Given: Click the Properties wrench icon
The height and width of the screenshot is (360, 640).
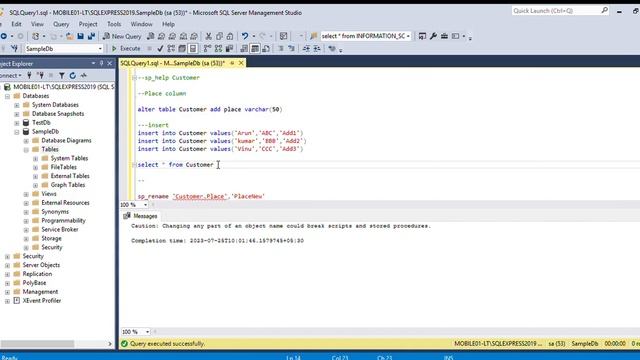Looking at the screenshot, I should coord(433,36).
